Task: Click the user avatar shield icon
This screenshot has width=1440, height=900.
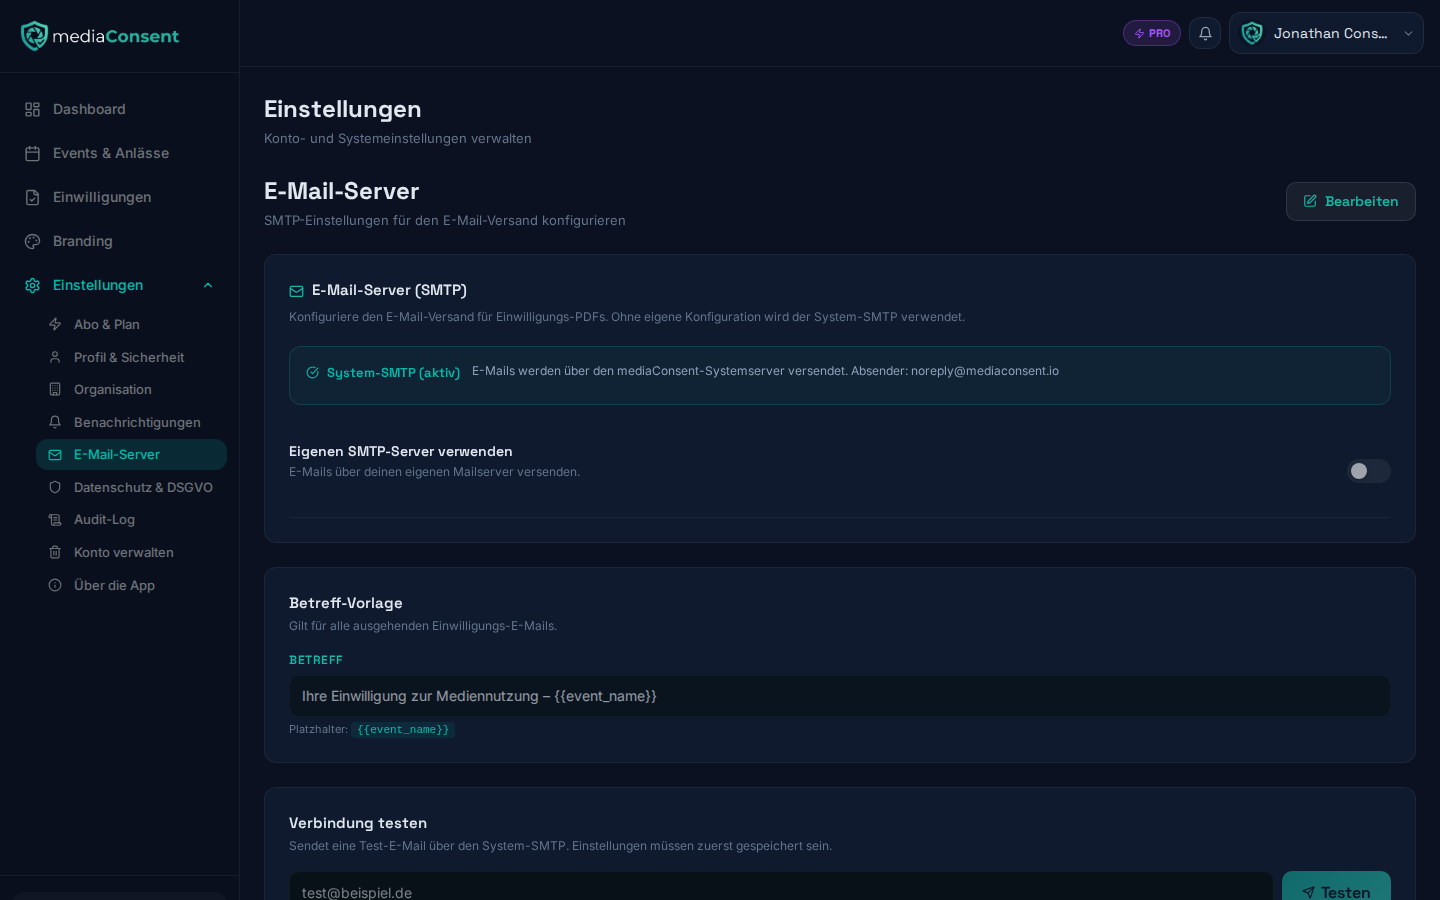Action: tap(1252, 33)
